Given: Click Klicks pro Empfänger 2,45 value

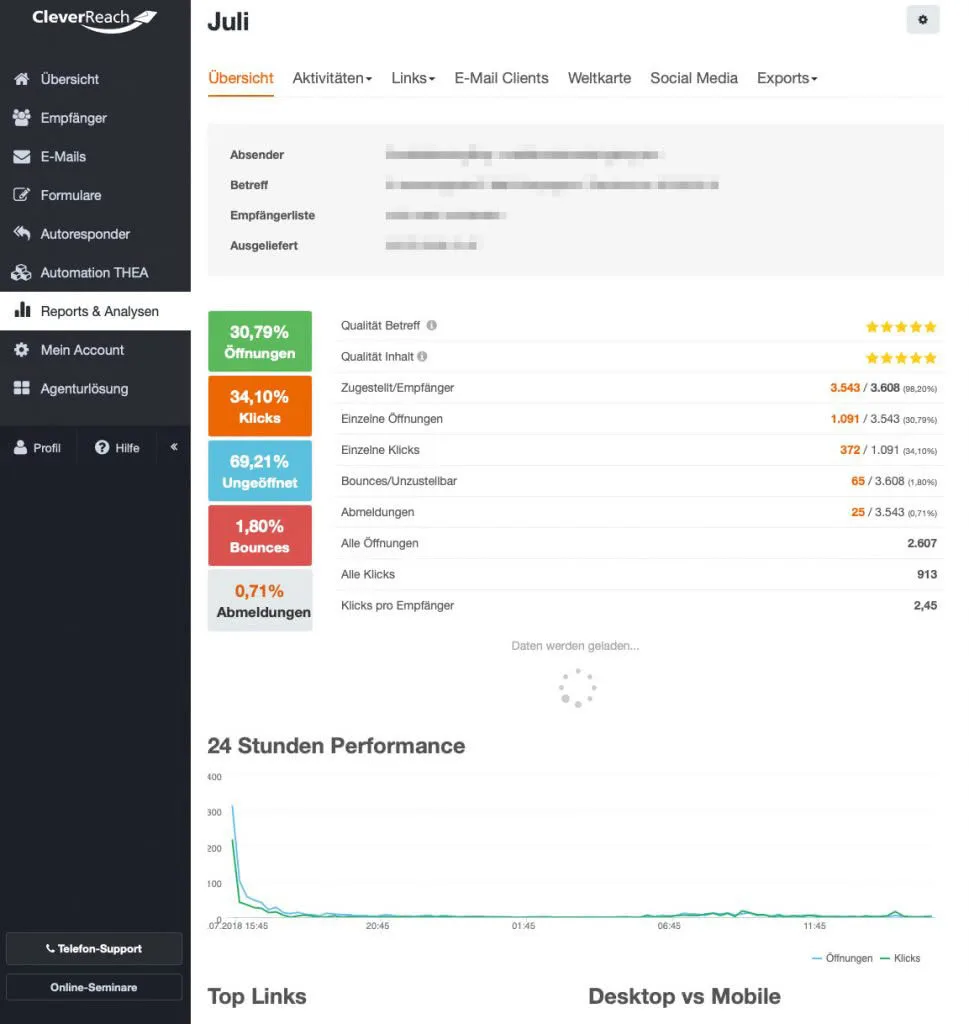Looking at the screenshot, I should (x=925, y=605).
